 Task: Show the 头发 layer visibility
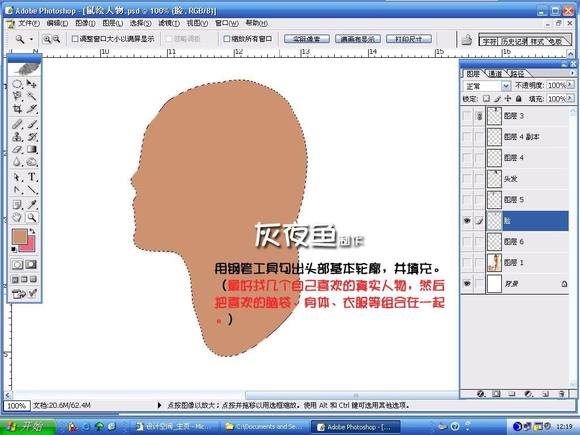coord(467,179)
